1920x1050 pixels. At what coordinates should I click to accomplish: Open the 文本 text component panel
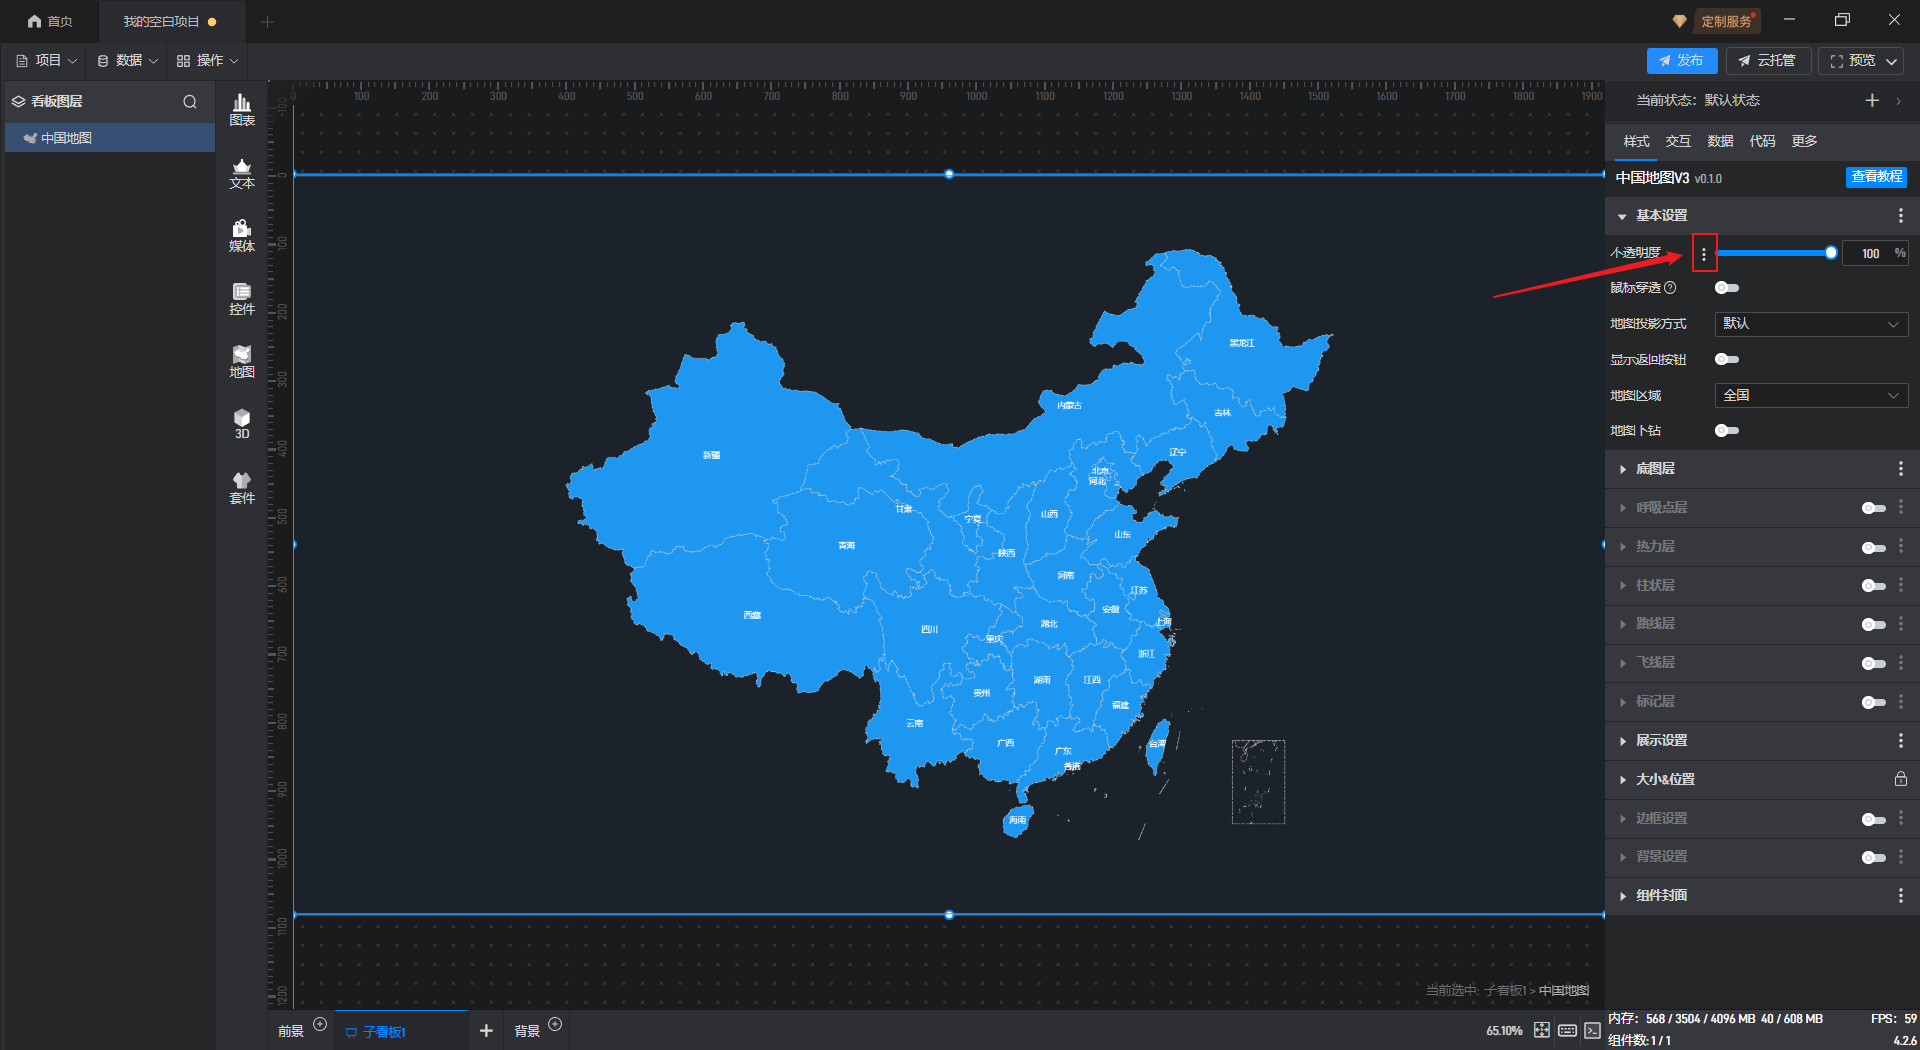click(x=242, y=173)
